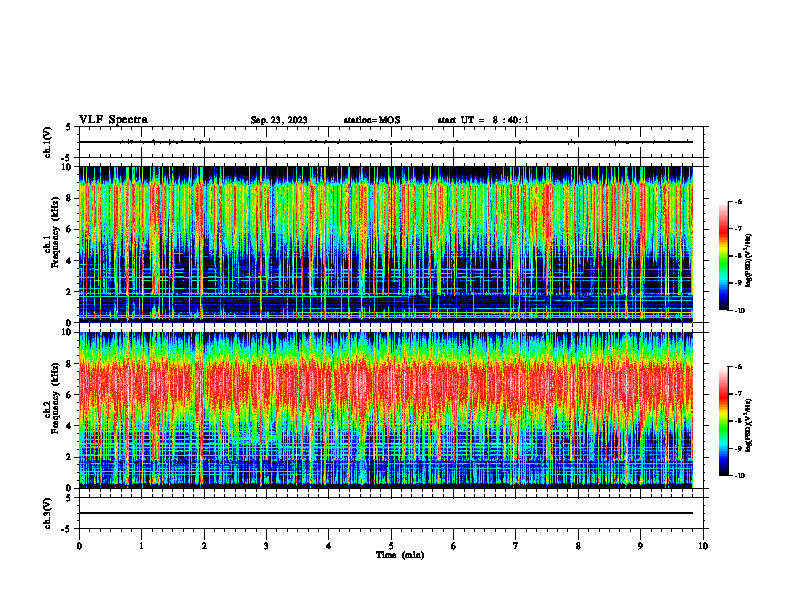This screenshot has width=792, height=612.
Task: Click time axis tick label "2"
Action: pyautogui.click(x=204, y=546)
